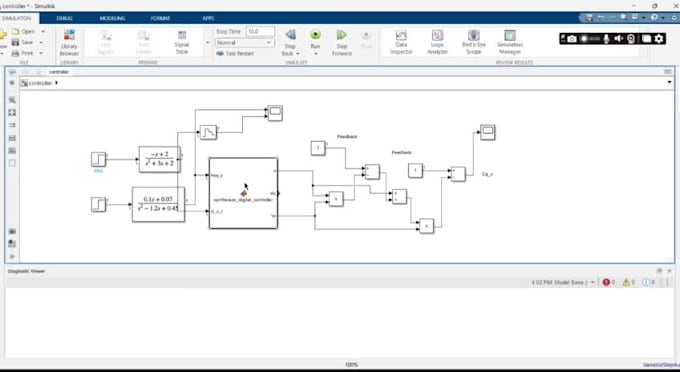Select the top Step source block
The image size is (680, 372).
pos(98,159)
